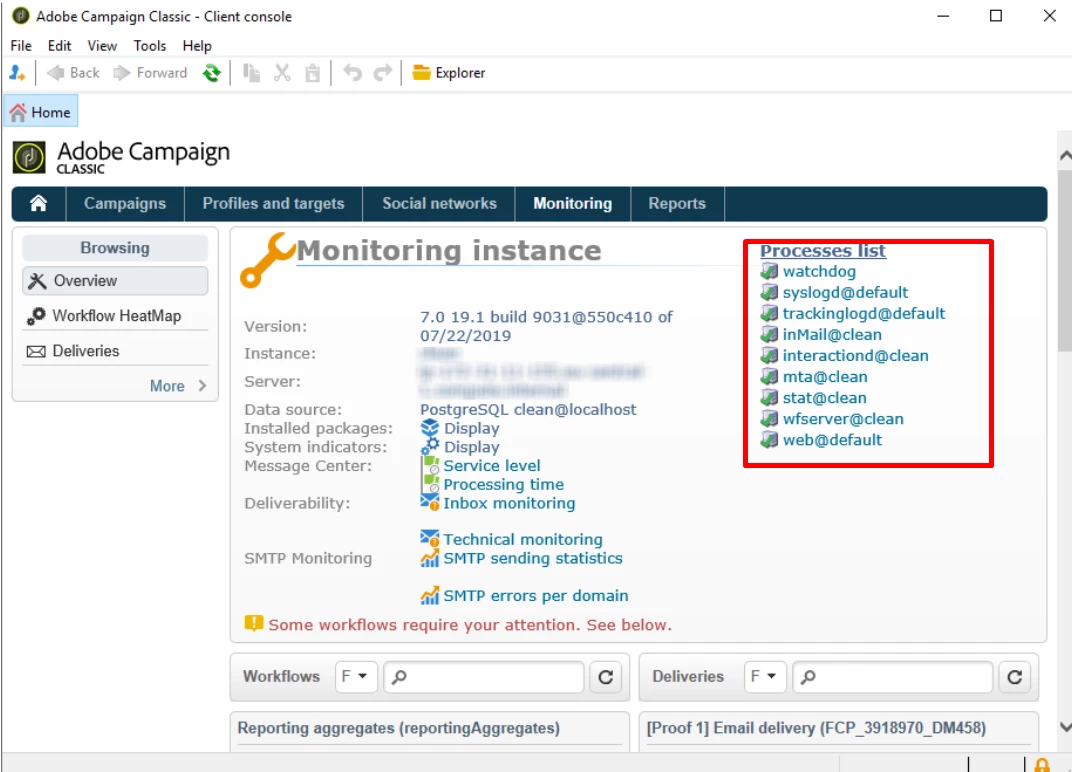Open the trackinglogd@default process
The height and width of the screenshot is (772, 1072).
[863, 314]
